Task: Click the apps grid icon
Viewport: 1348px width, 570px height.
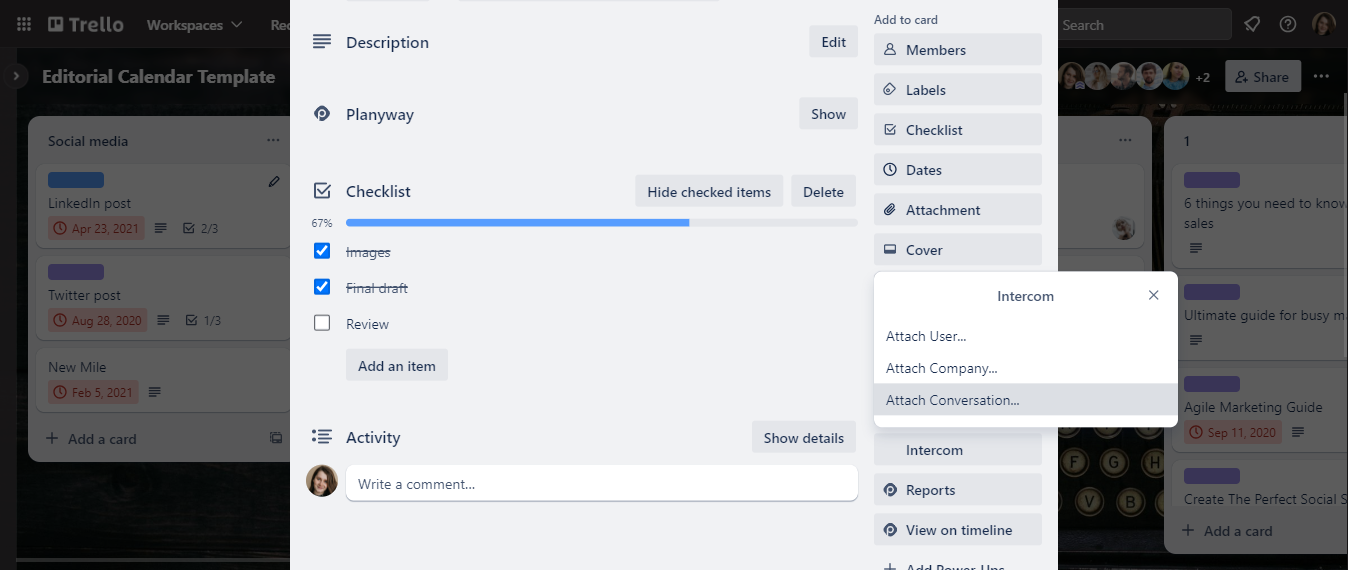Action: click(24, 24)
